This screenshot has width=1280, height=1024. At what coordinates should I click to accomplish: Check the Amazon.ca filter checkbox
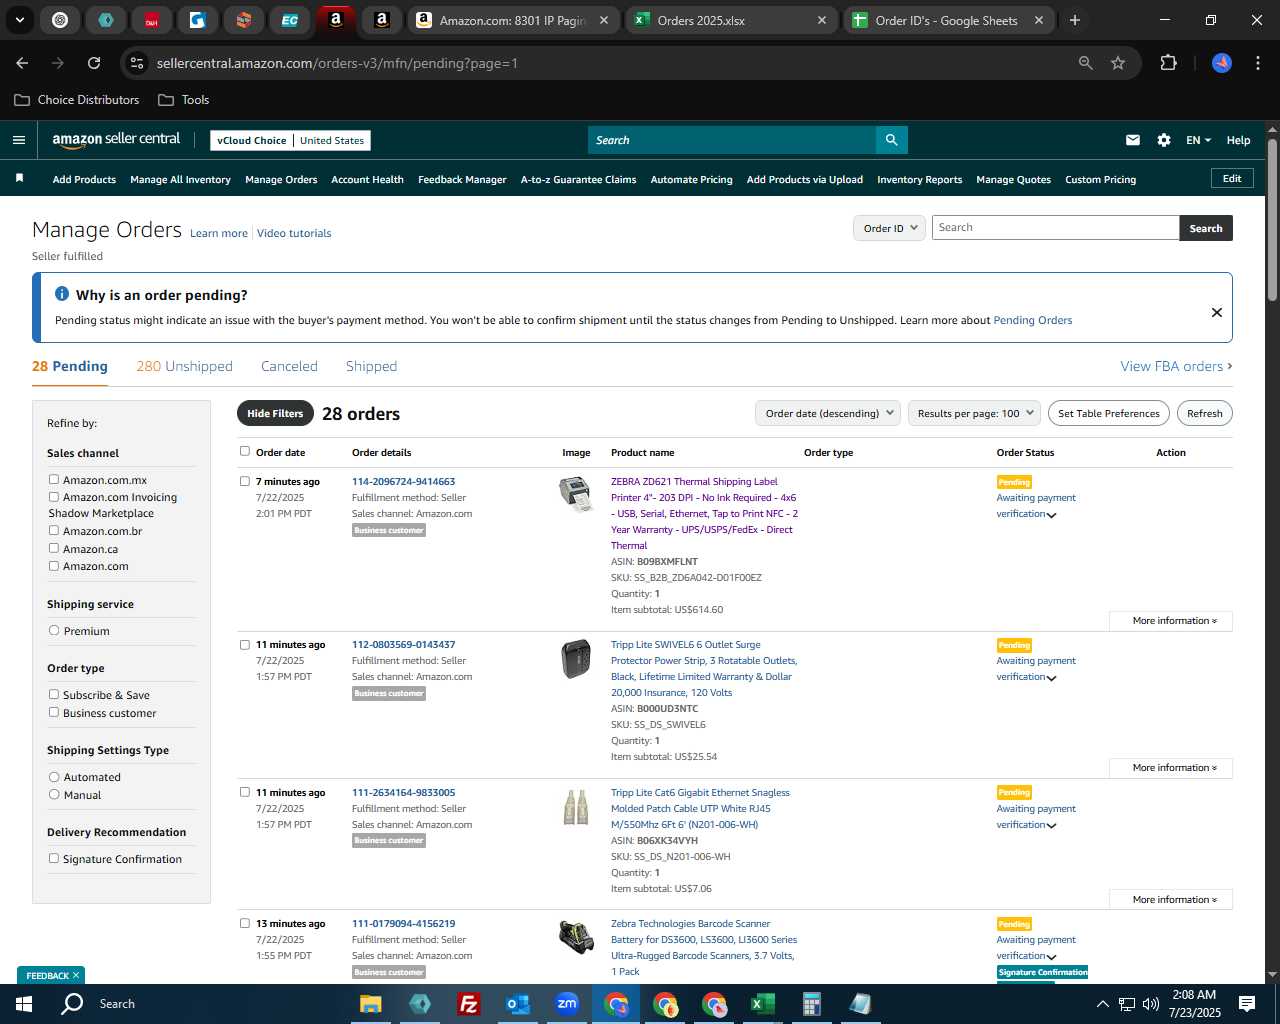pyautogui.click(x=54, y=549)
